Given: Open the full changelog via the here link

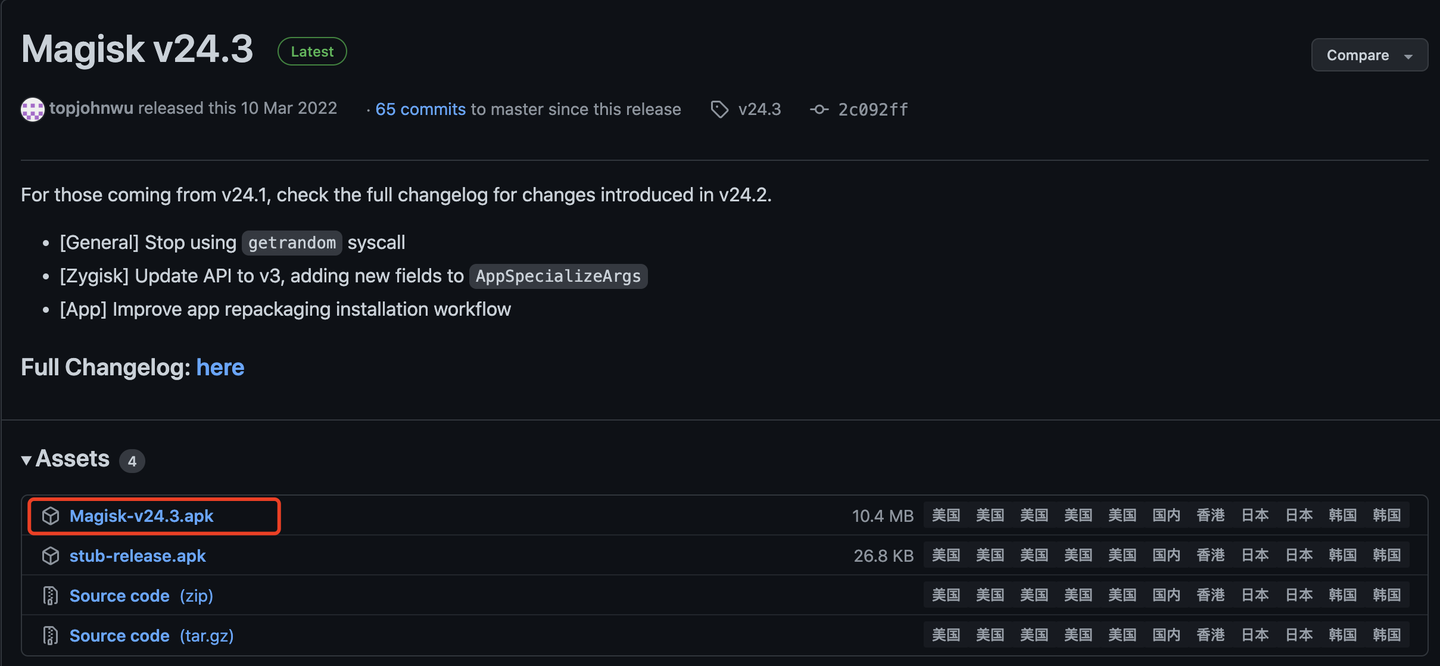Looking at the screenshot, I should (220, 367).
